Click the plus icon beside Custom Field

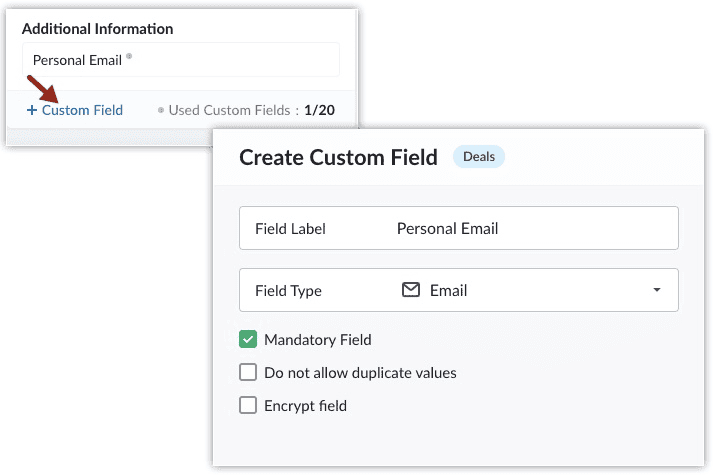click(32, 110)
